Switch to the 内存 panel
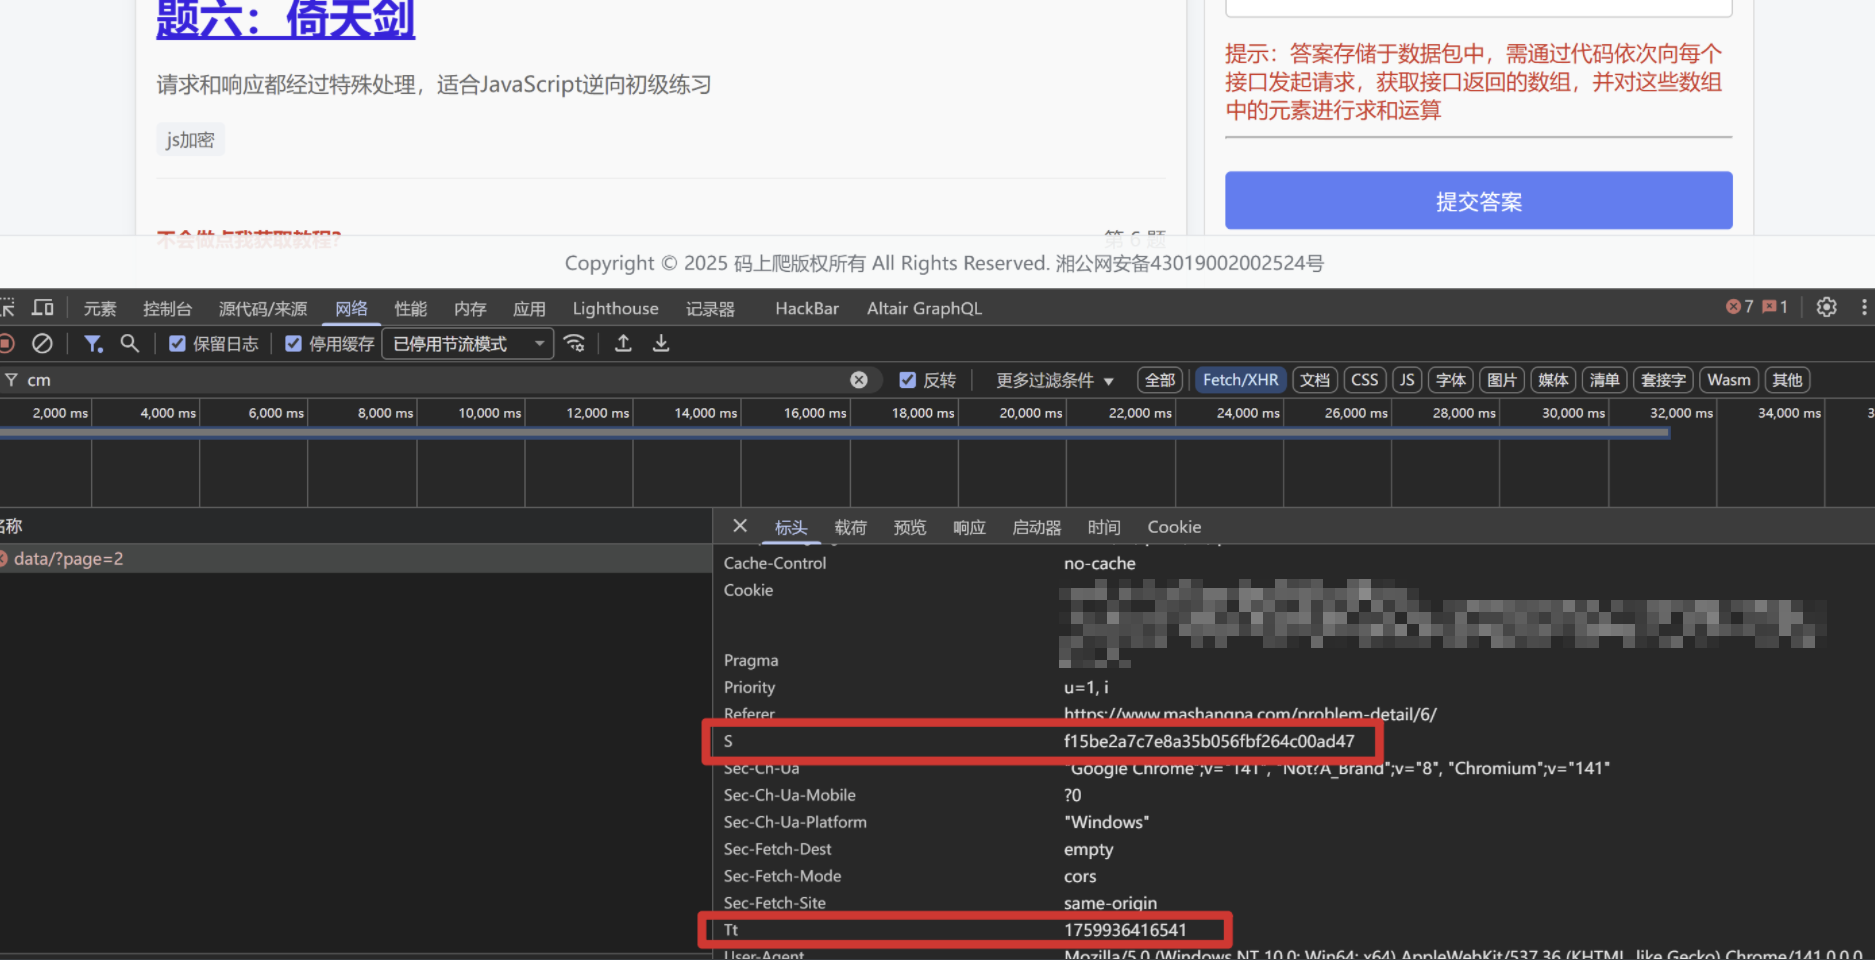1875x960 pixels. coord(470,309)
